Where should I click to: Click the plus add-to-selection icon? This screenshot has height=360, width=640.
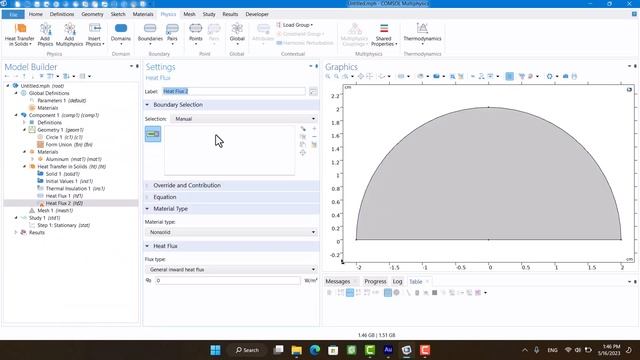pyautogui.click(x=314, y=128)
